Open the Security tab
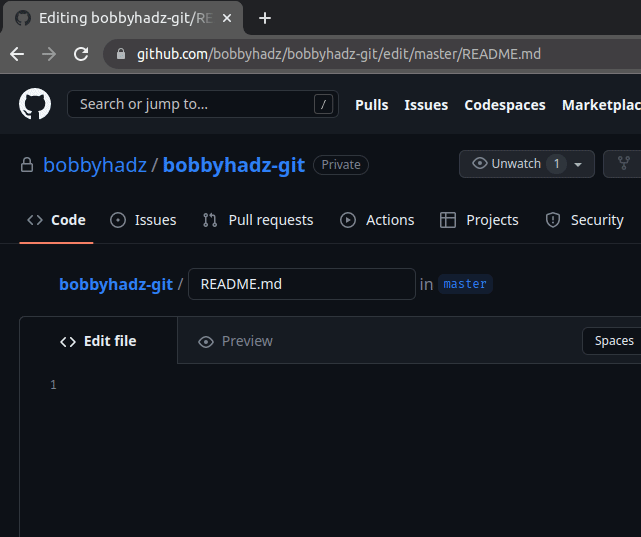The image size is (641, 537). coord(585,220)
